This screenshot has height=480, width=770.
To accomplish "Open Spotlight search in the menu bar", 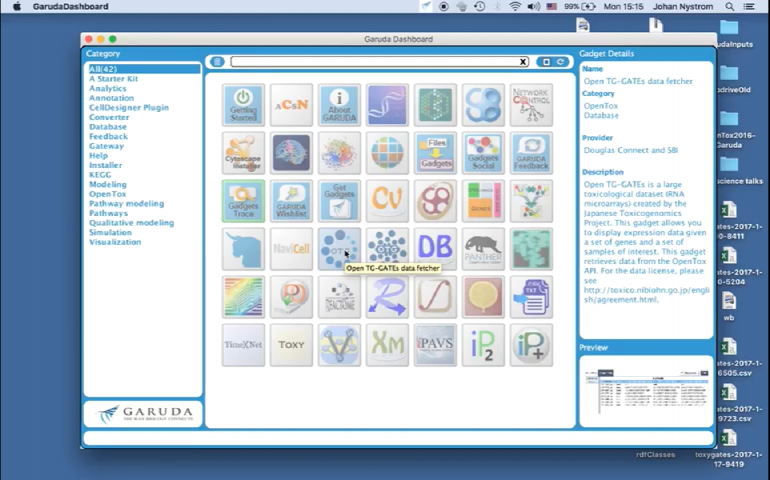I will tap(730, 6).
